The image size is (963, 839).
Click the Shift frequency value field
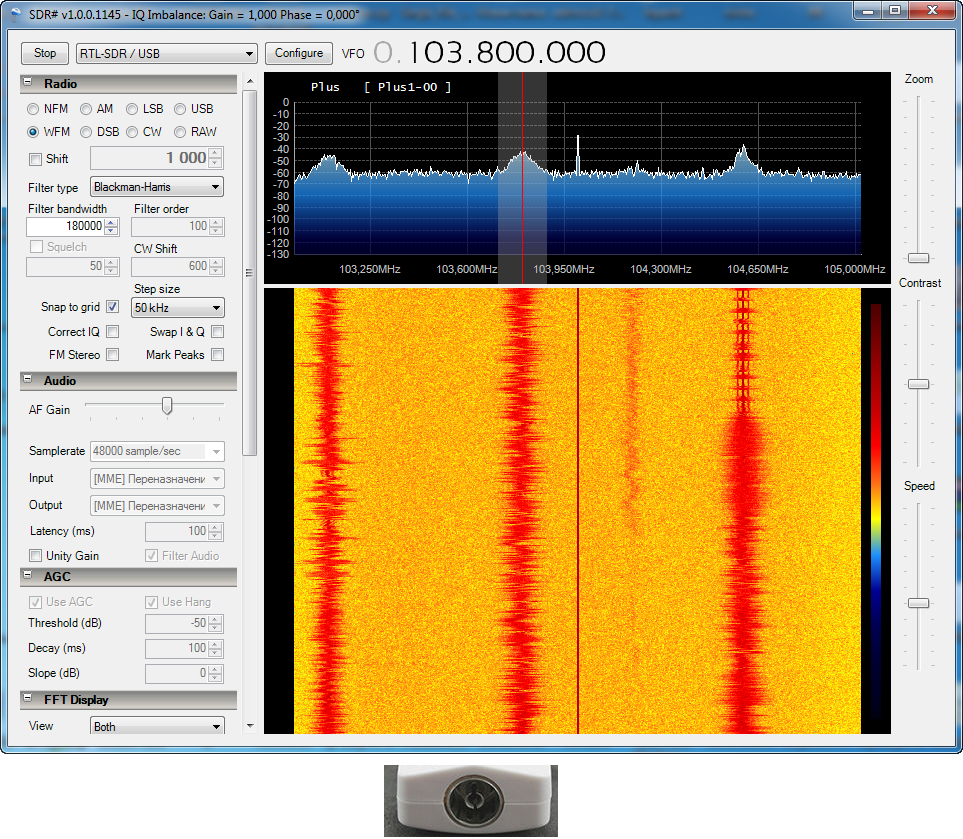tap(150, 158)
